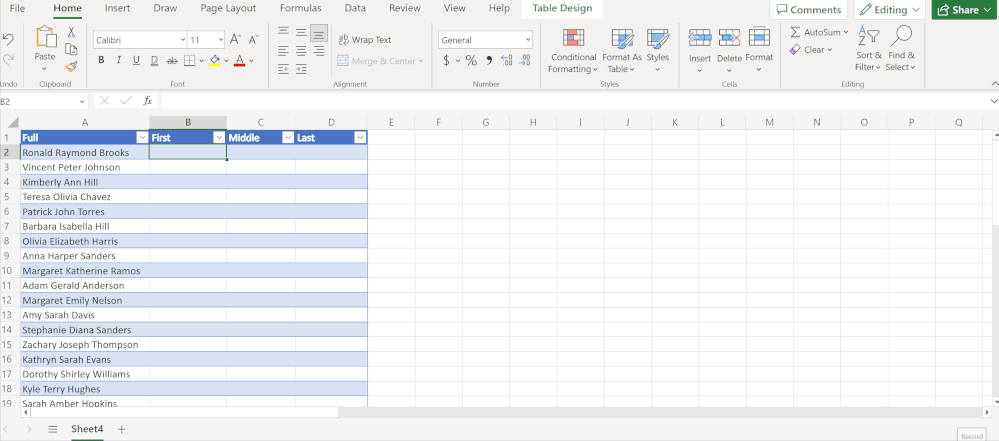Increase font size with the larger A
The height and width of the screenshot is (441, 999).
[x=235, y=40]
